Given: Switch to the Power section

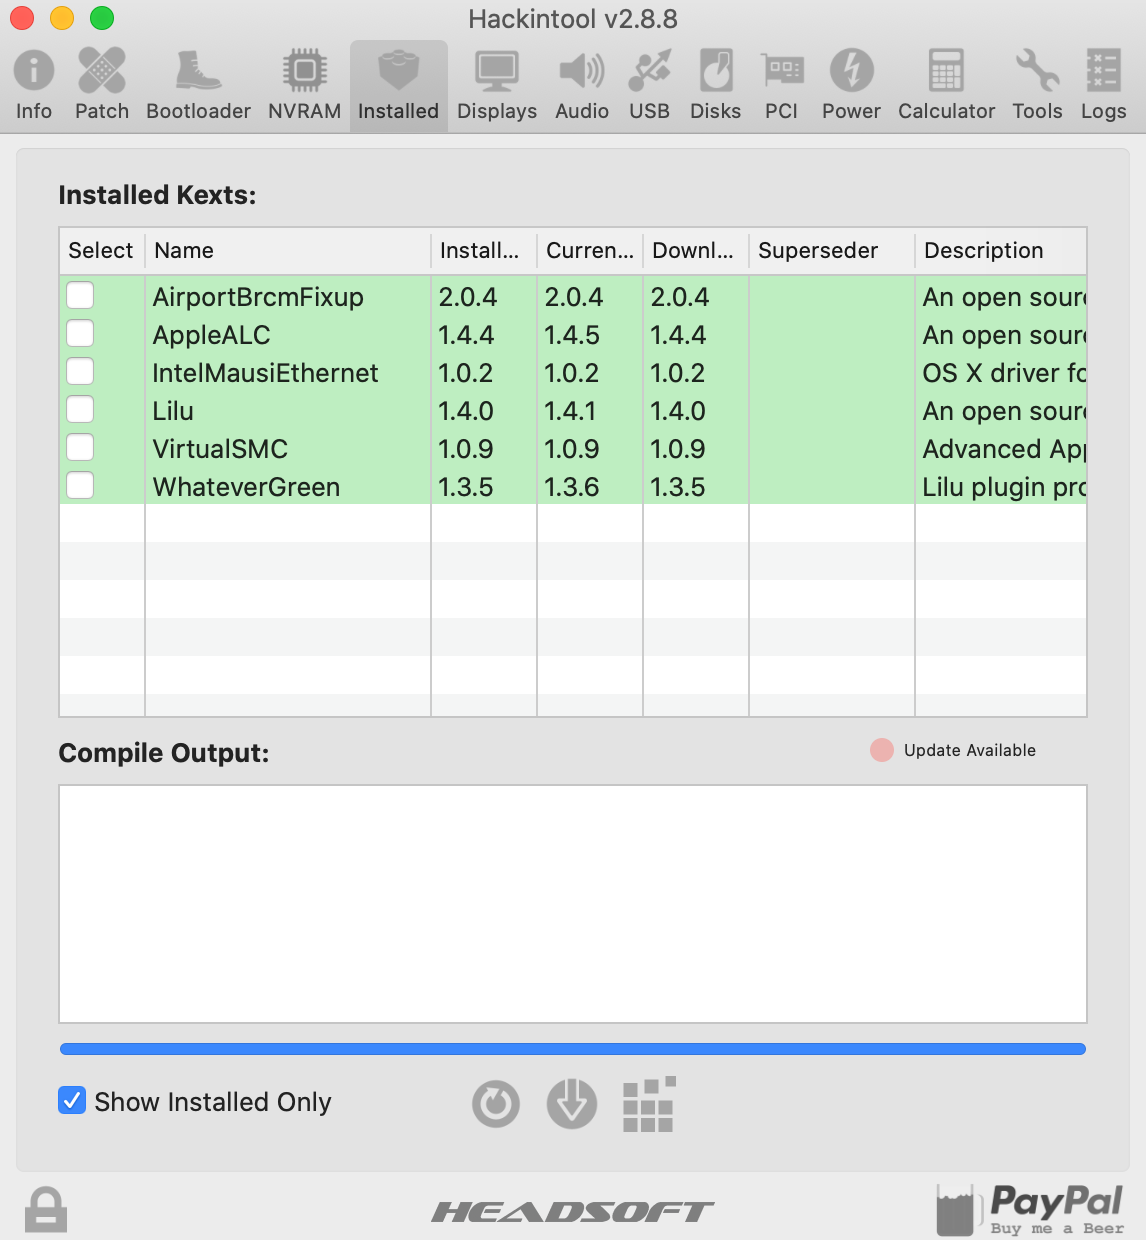Looking at the screenshot, I should (x=851, y=85).
